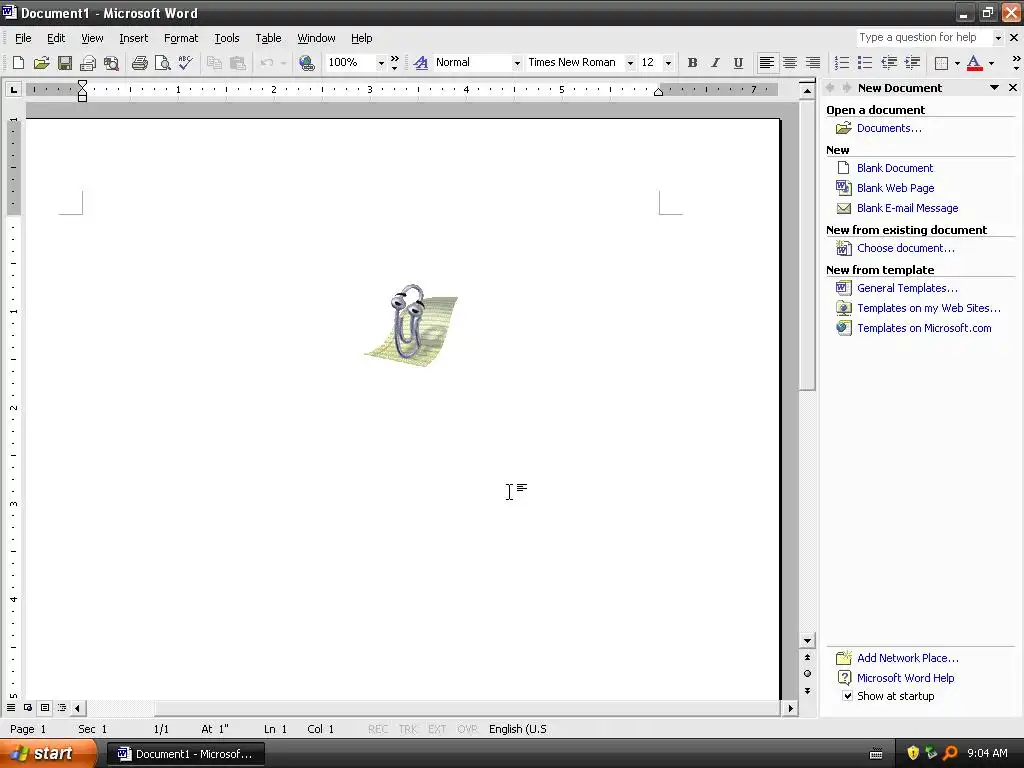Click Document1 taskbar button
This screenshot has width=1024, height=768.
185,754
